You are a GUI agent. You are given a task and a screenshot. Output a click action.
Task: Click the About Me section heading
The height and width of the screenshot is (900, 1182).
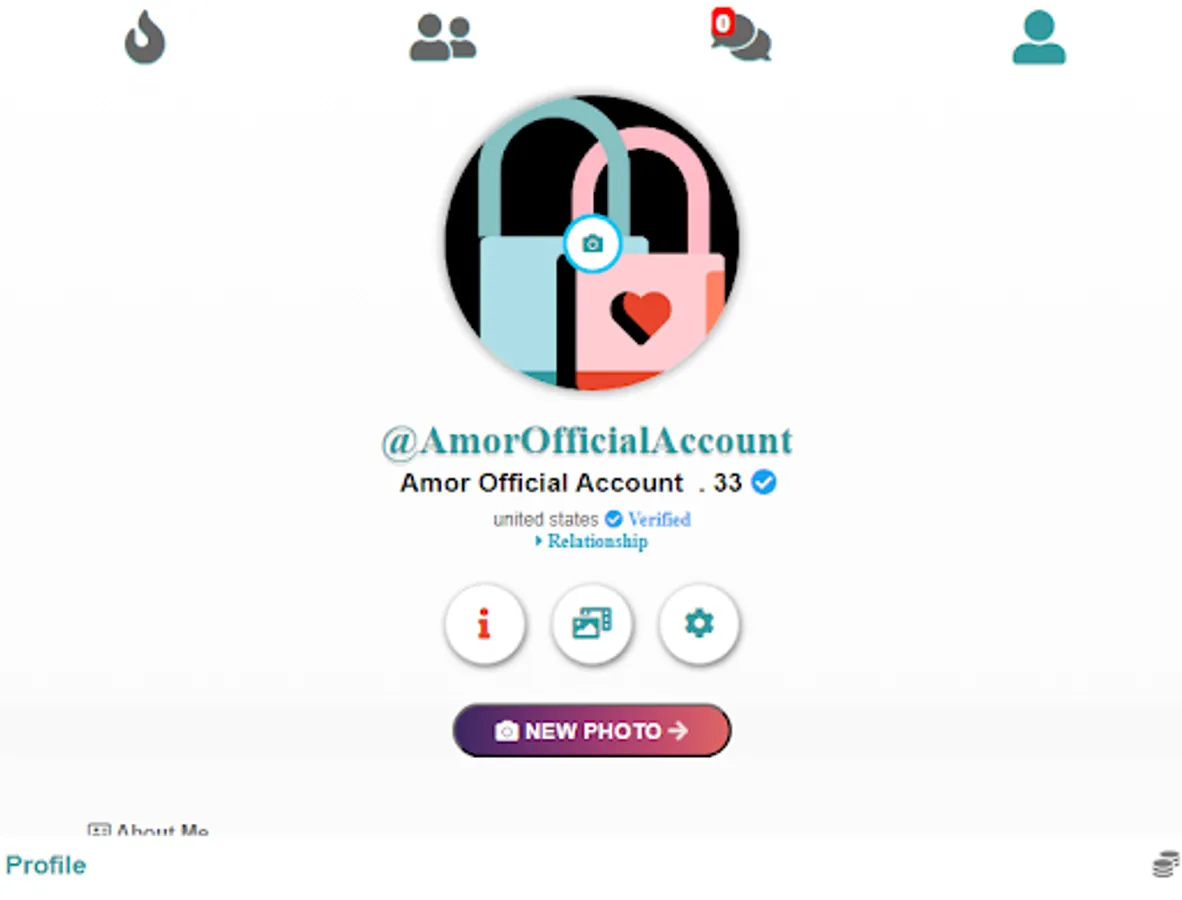[148, 831]
